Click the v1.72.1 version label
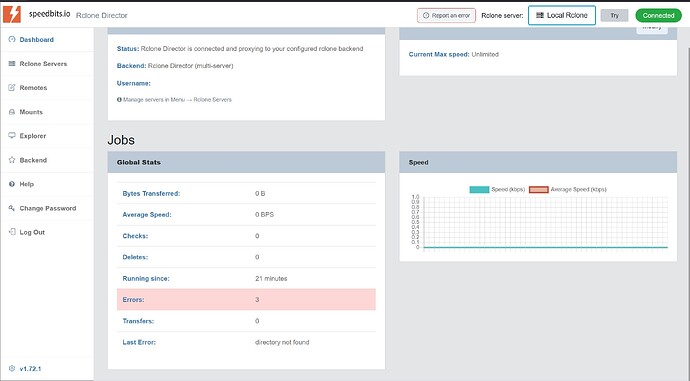 coord(30,369)
